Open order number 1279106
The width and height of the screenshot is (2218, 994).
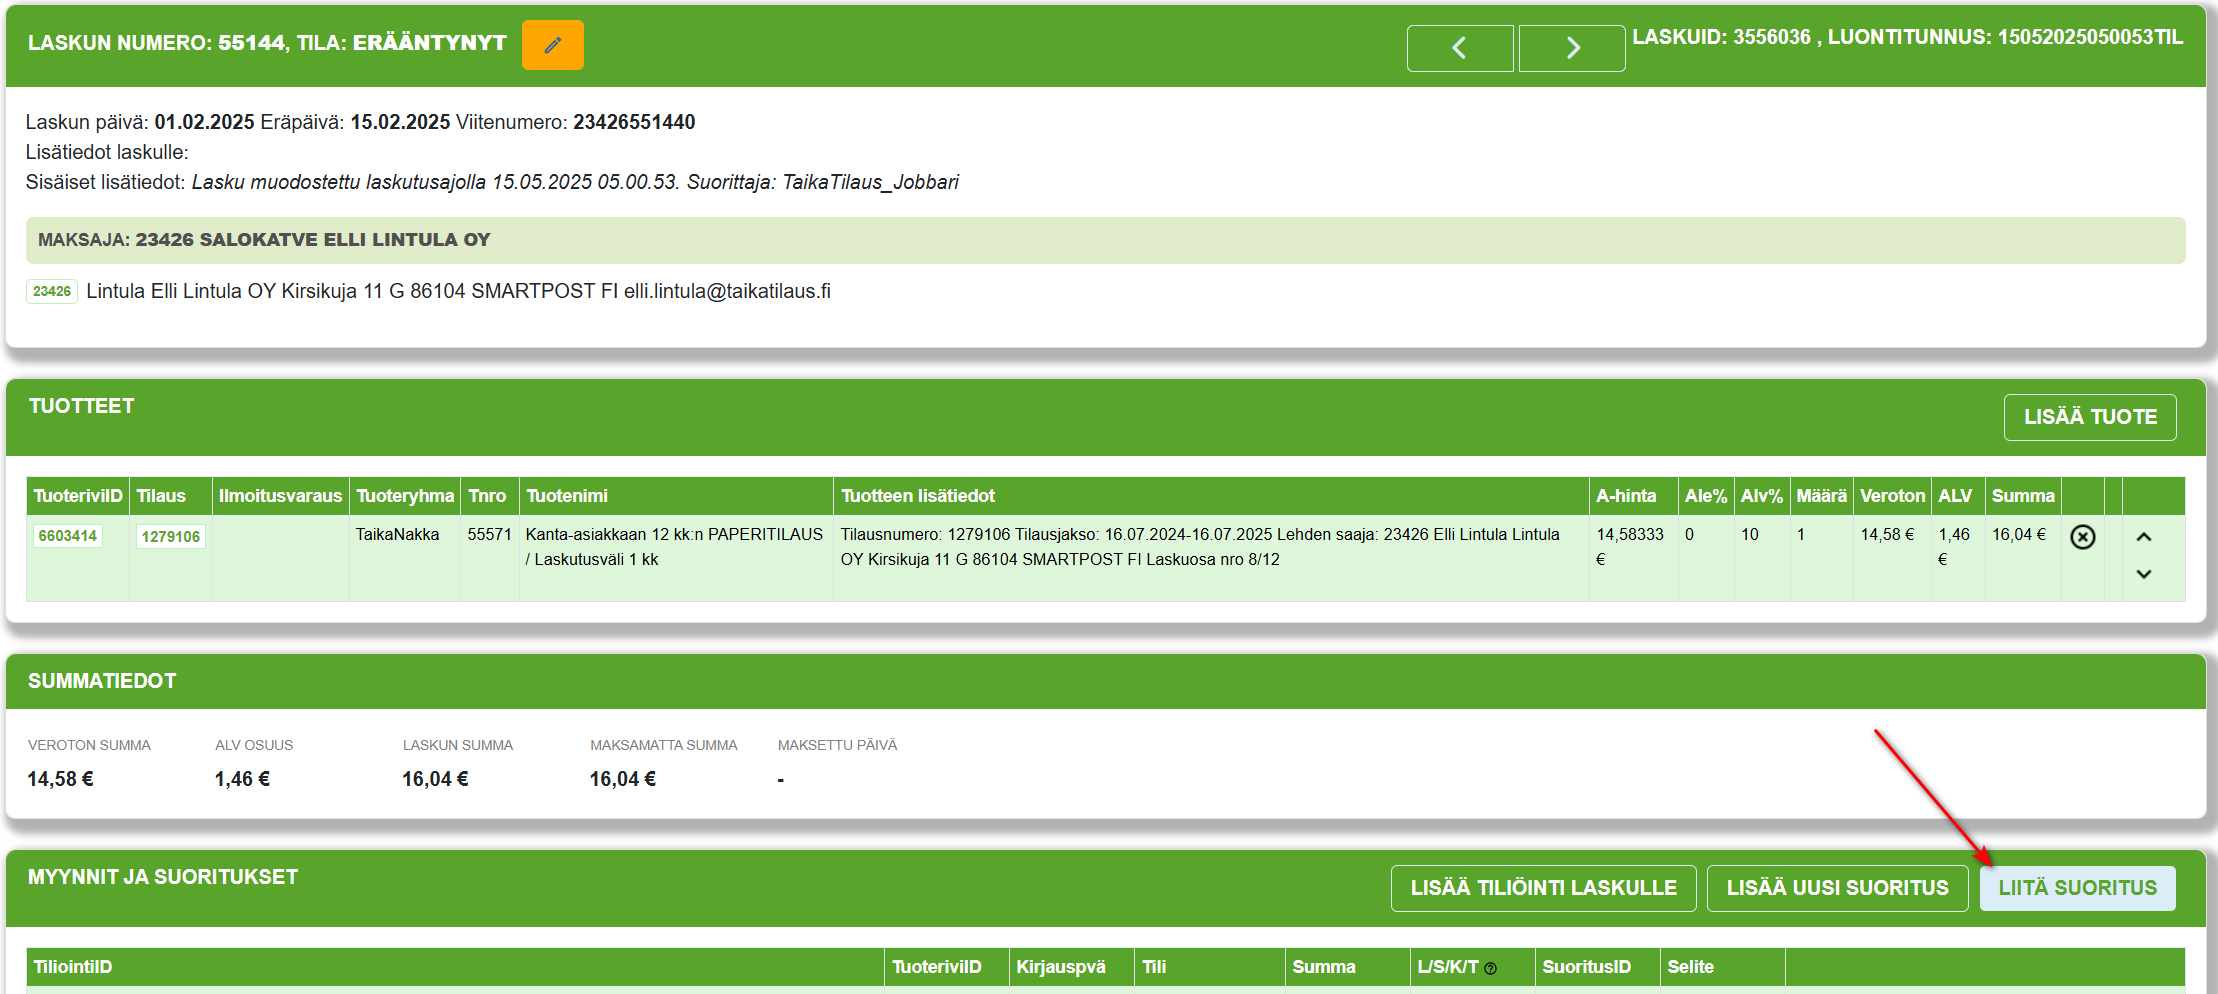(x=171, y=536)
